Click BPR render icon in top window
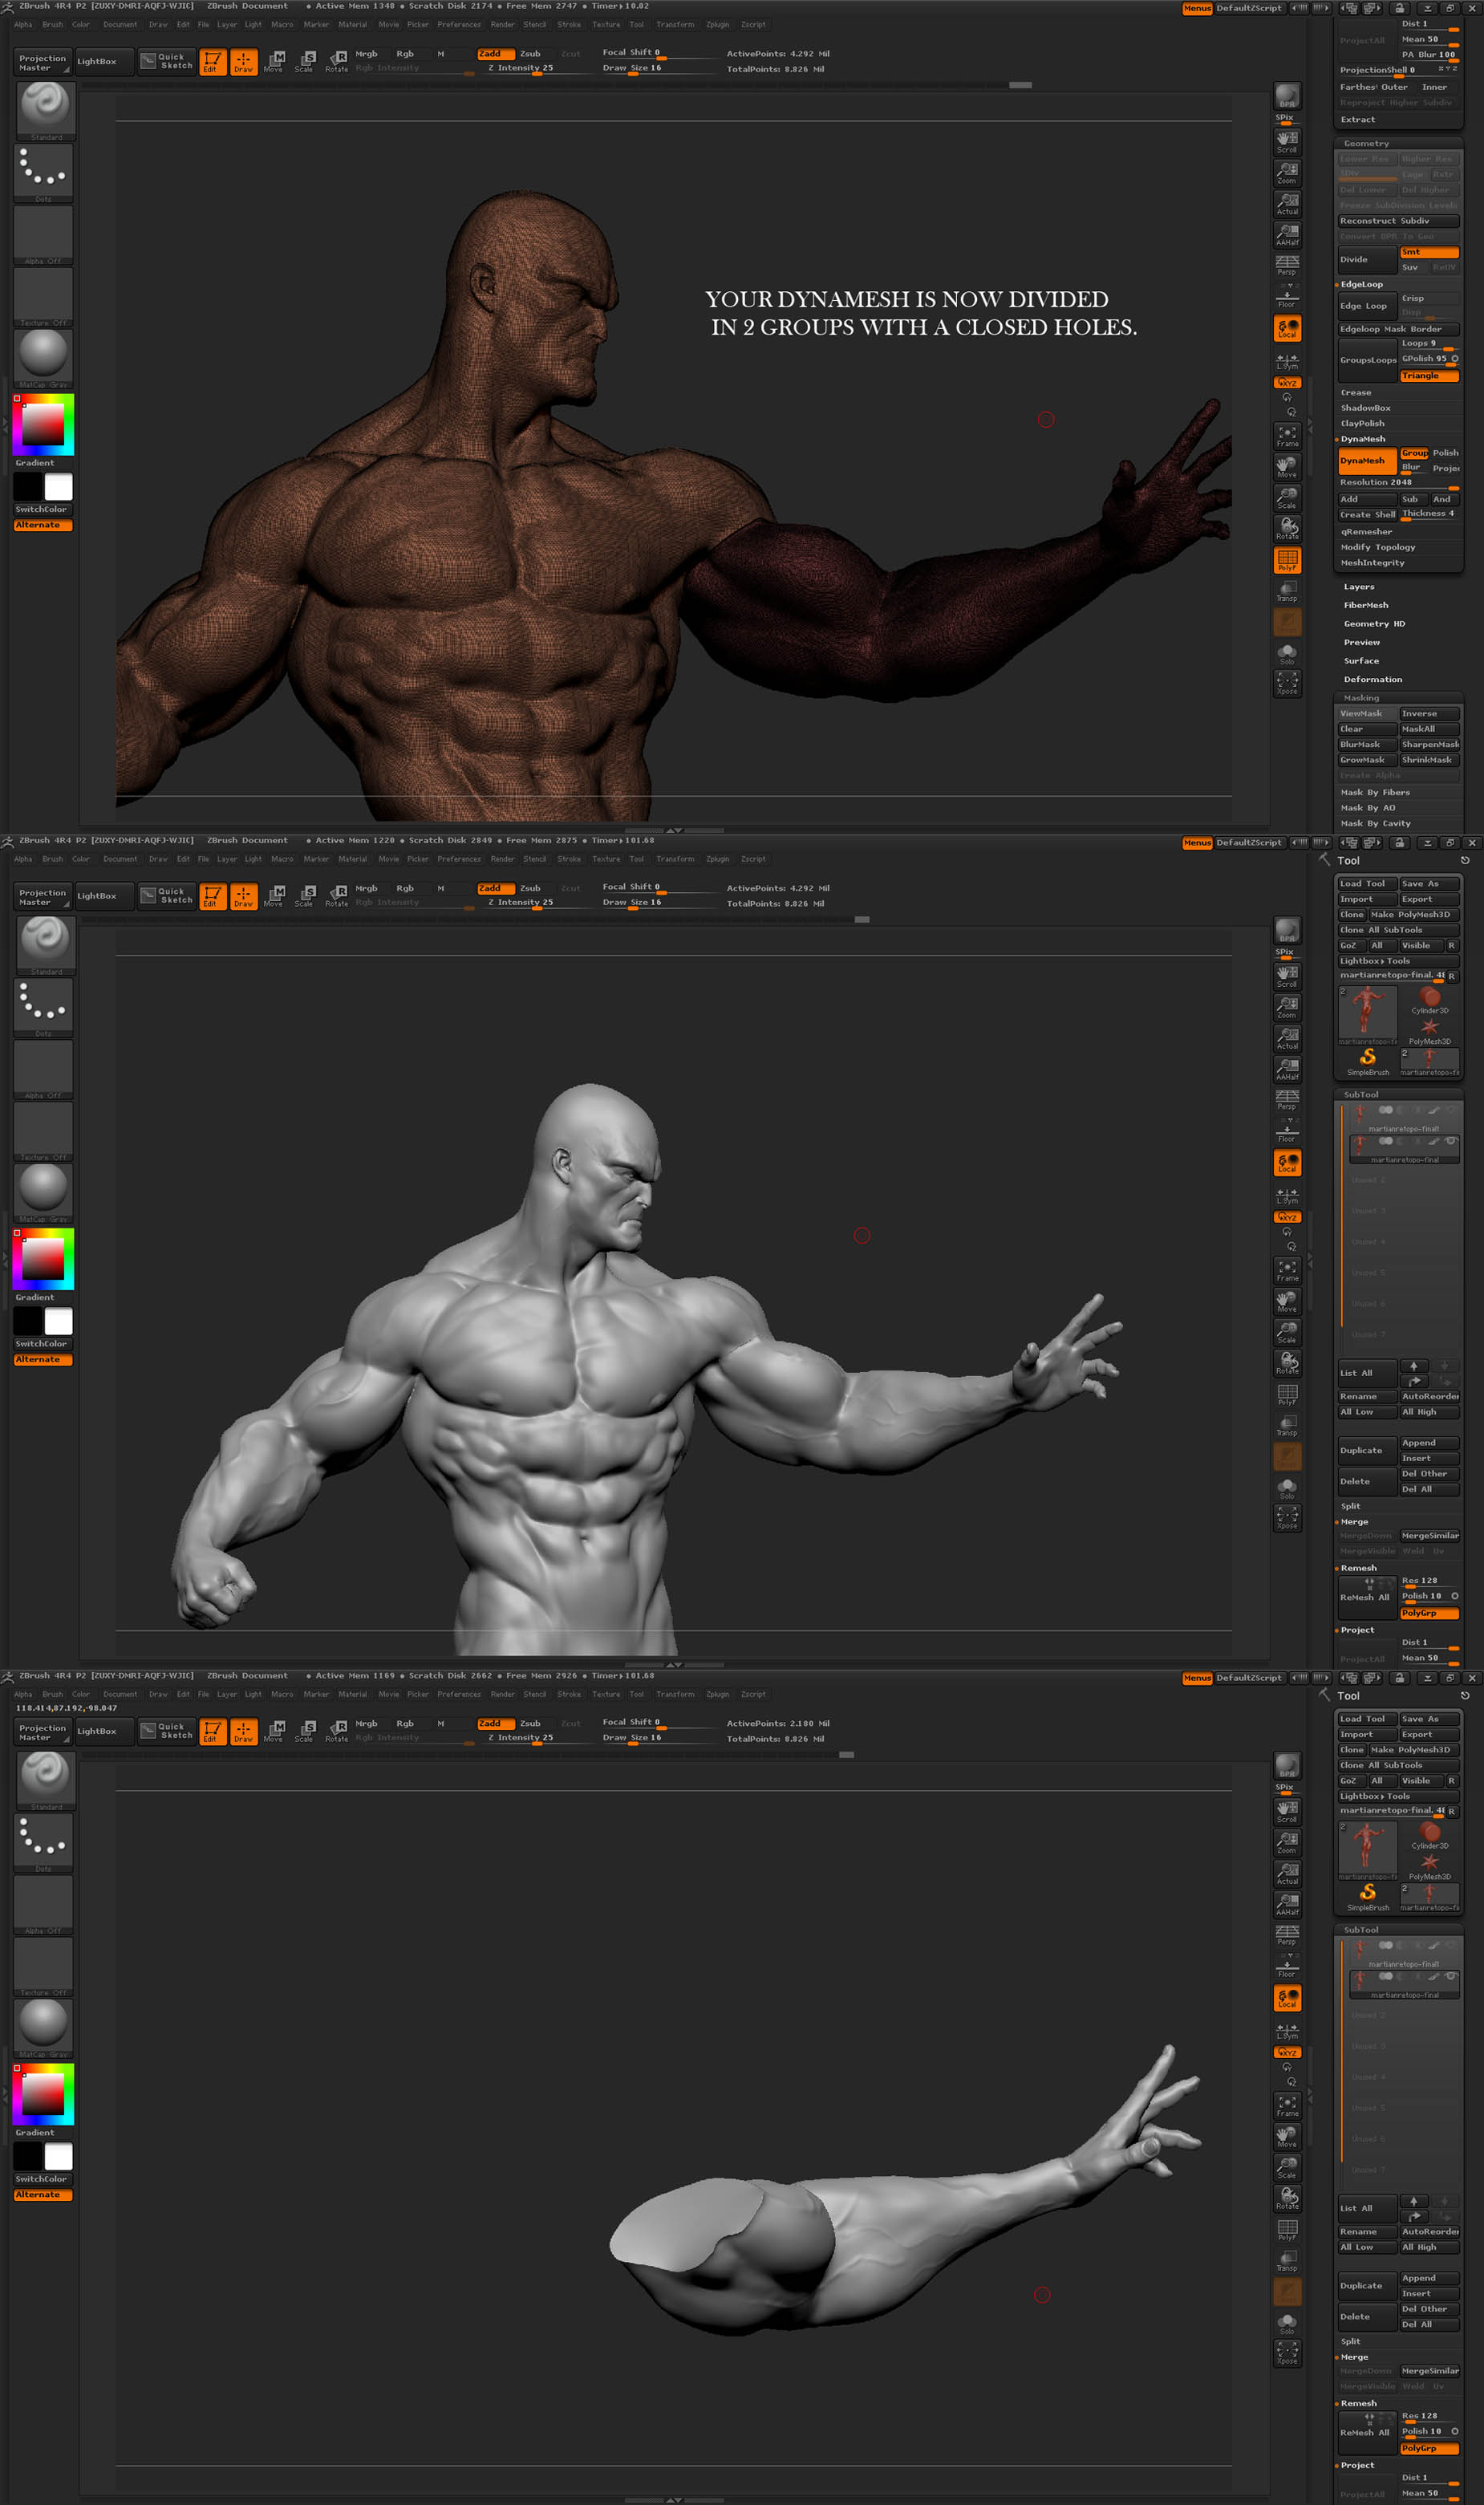Viewport: 1484px width, 2505px height. point(1287,96)
